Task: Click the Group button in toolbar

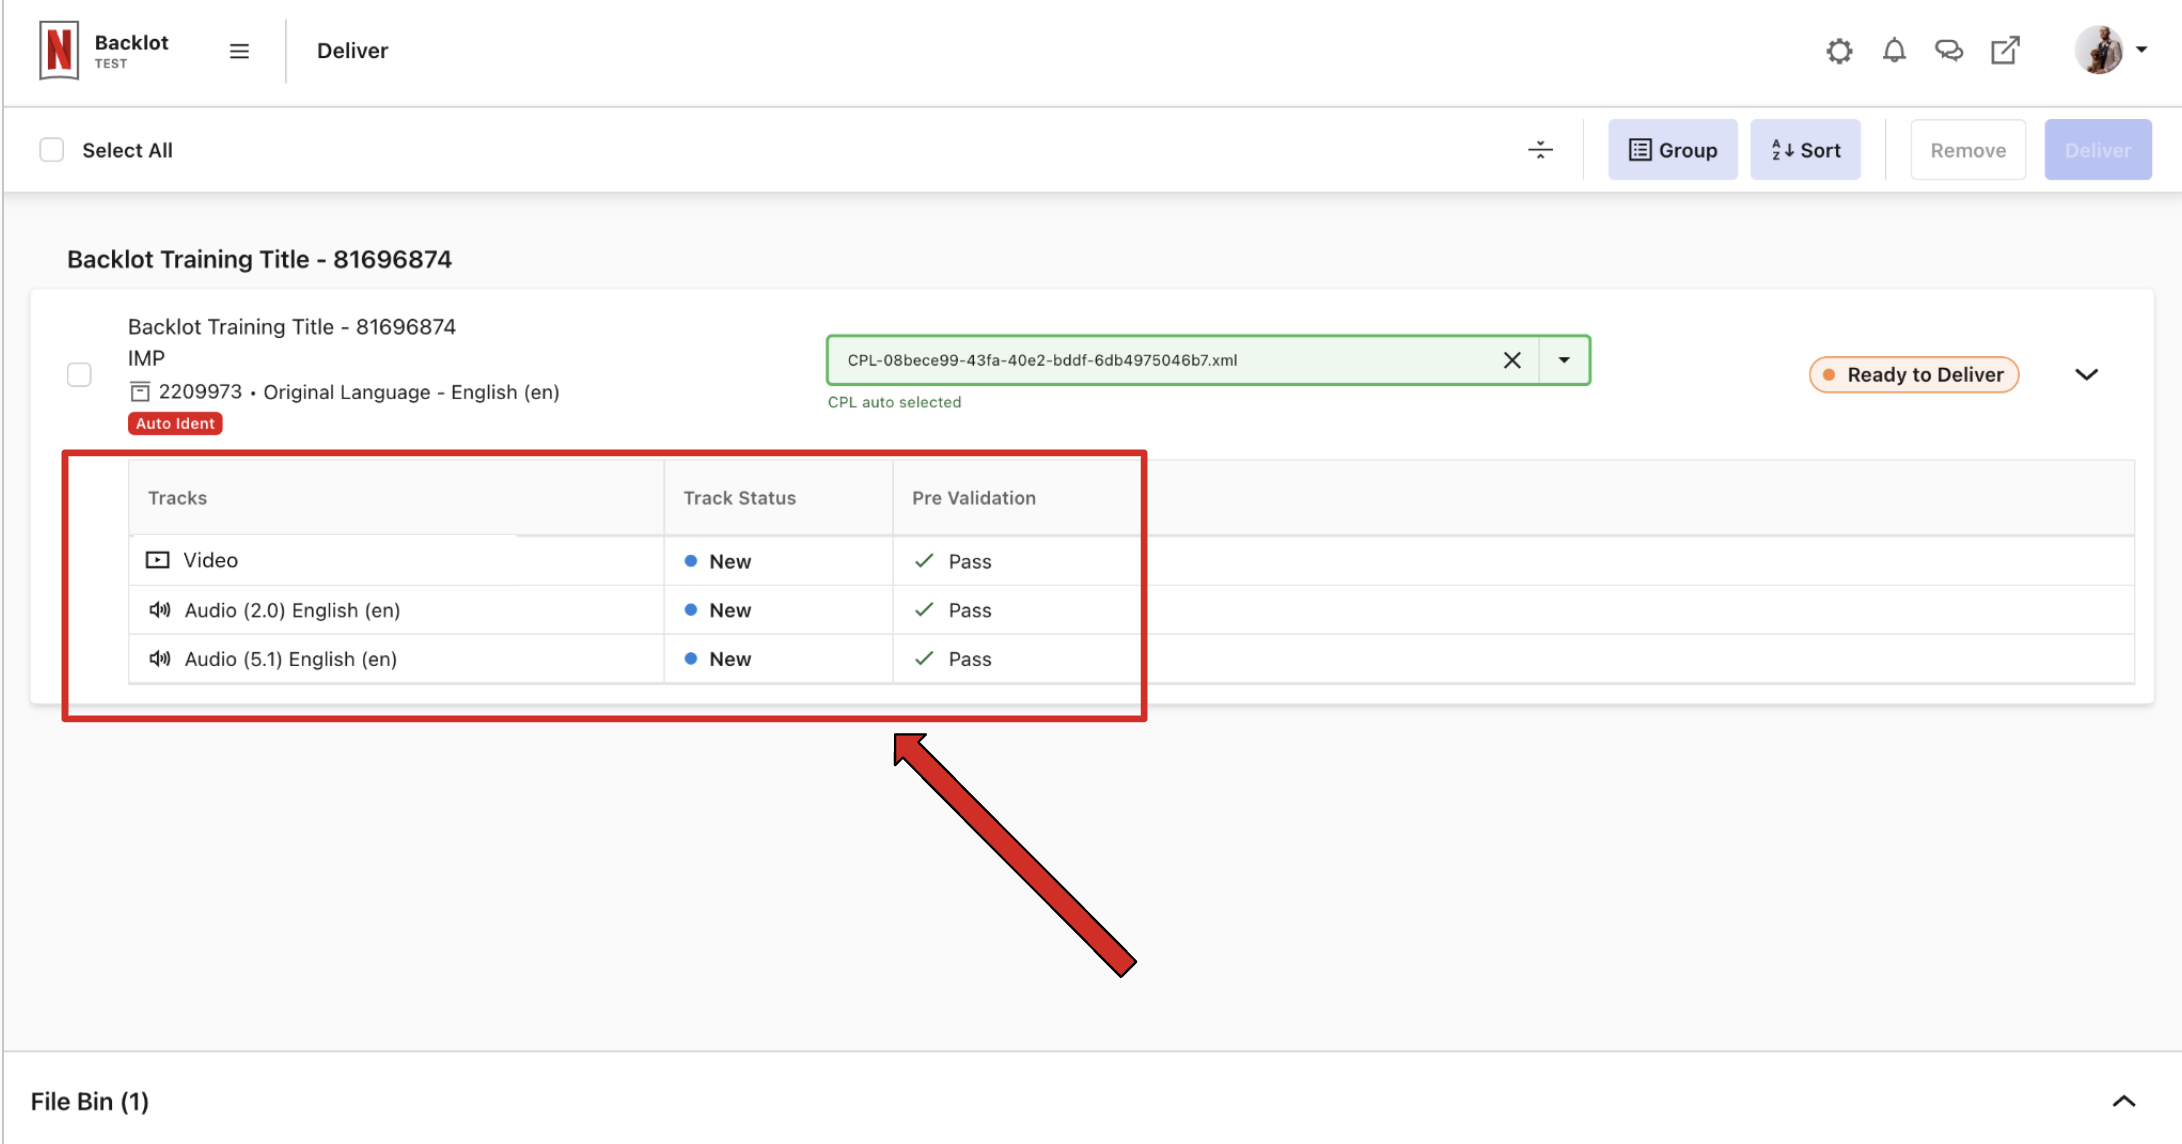Action: pyautogui.click(x=1671, y=150)
